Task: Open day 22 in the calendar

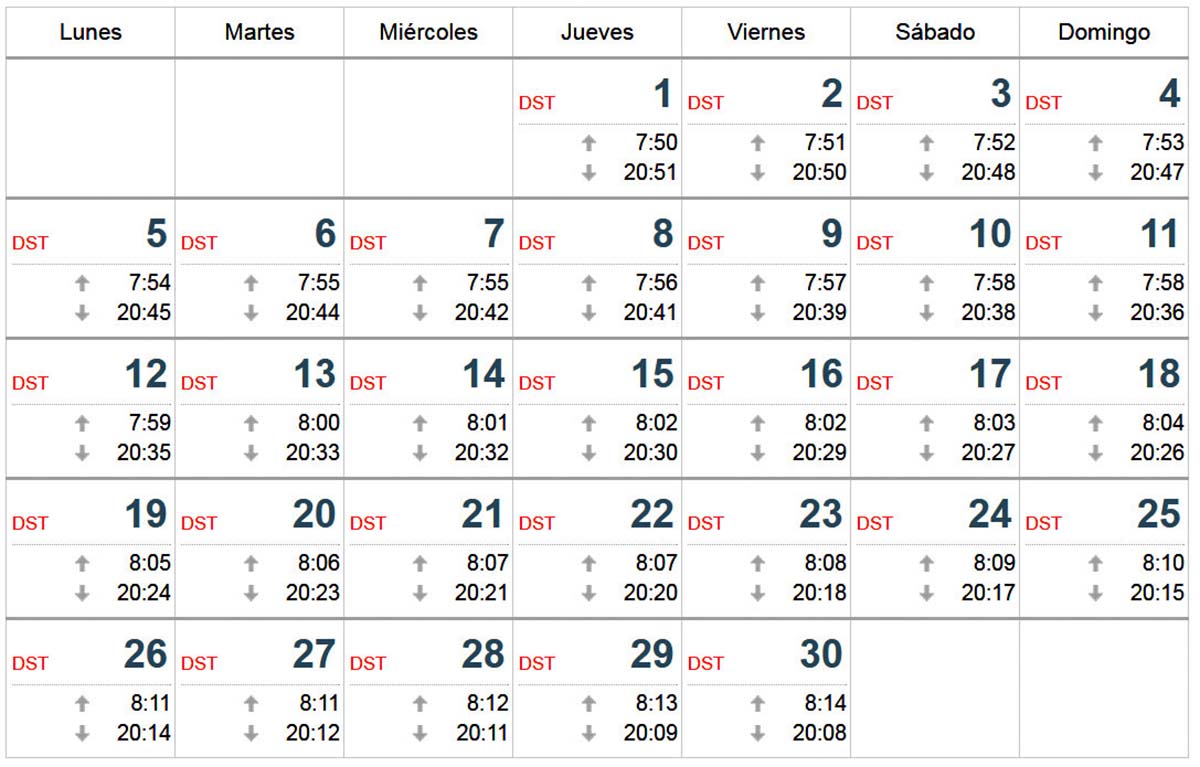Action: [597, 548]
